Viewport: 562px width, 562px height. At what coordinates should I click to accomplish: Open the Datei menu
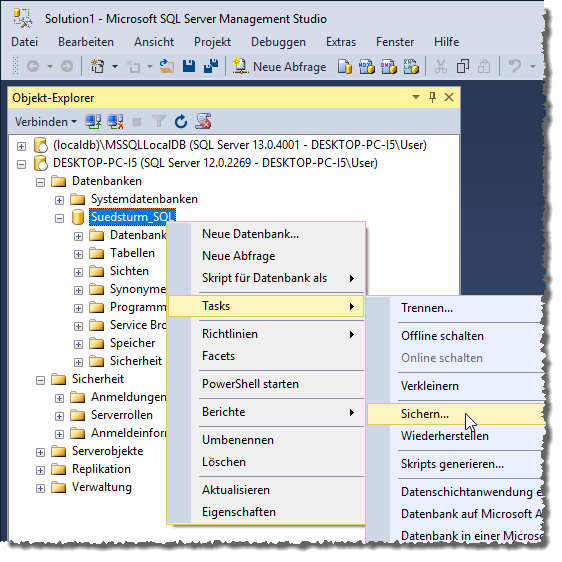tap(24, 42)
